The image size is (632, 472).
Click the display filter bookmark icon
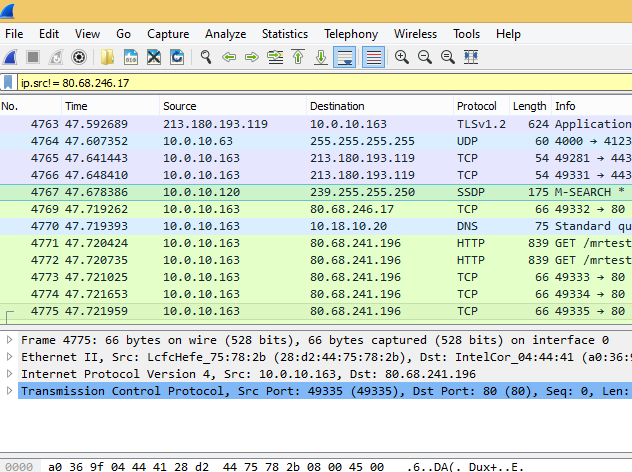[9, 82]
